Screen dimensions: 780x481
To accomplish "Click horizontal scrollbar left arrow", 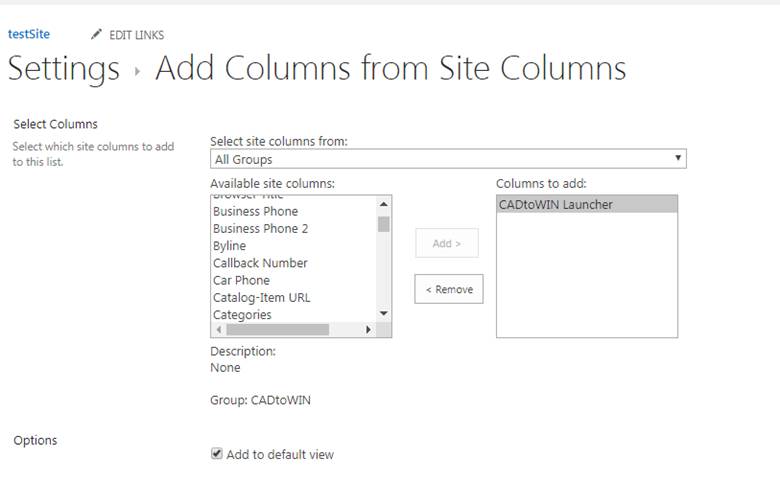I will [x=218, y=329].
